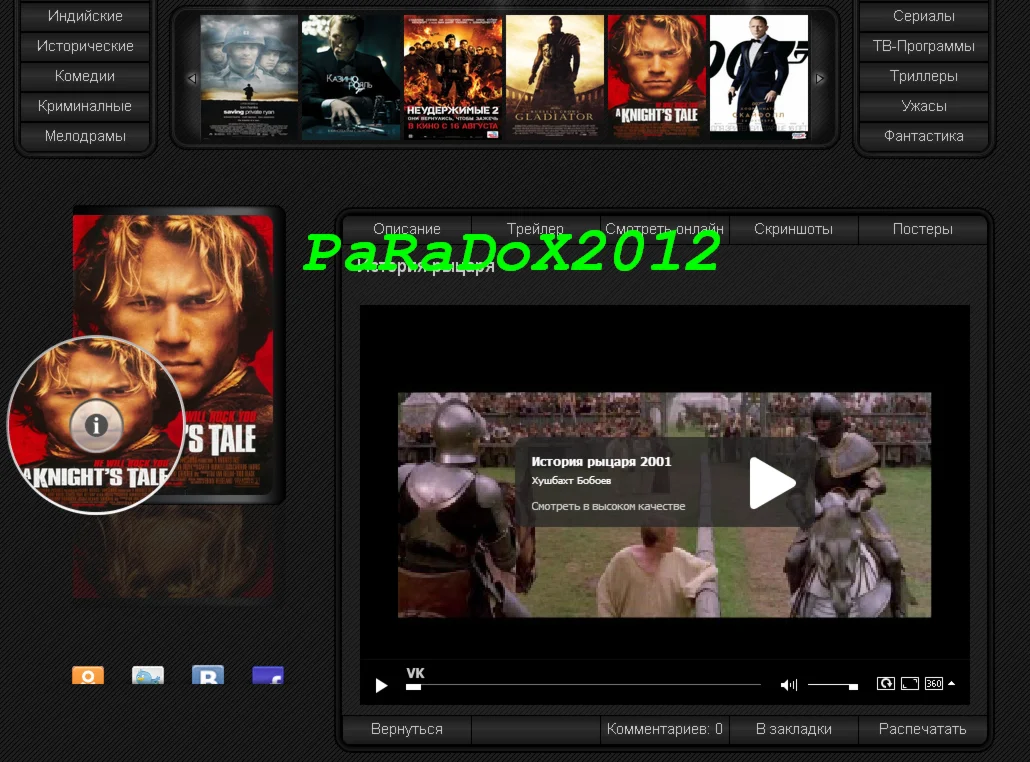
Task: Adjust the player volume slider
Action: (x=832, y=686)
